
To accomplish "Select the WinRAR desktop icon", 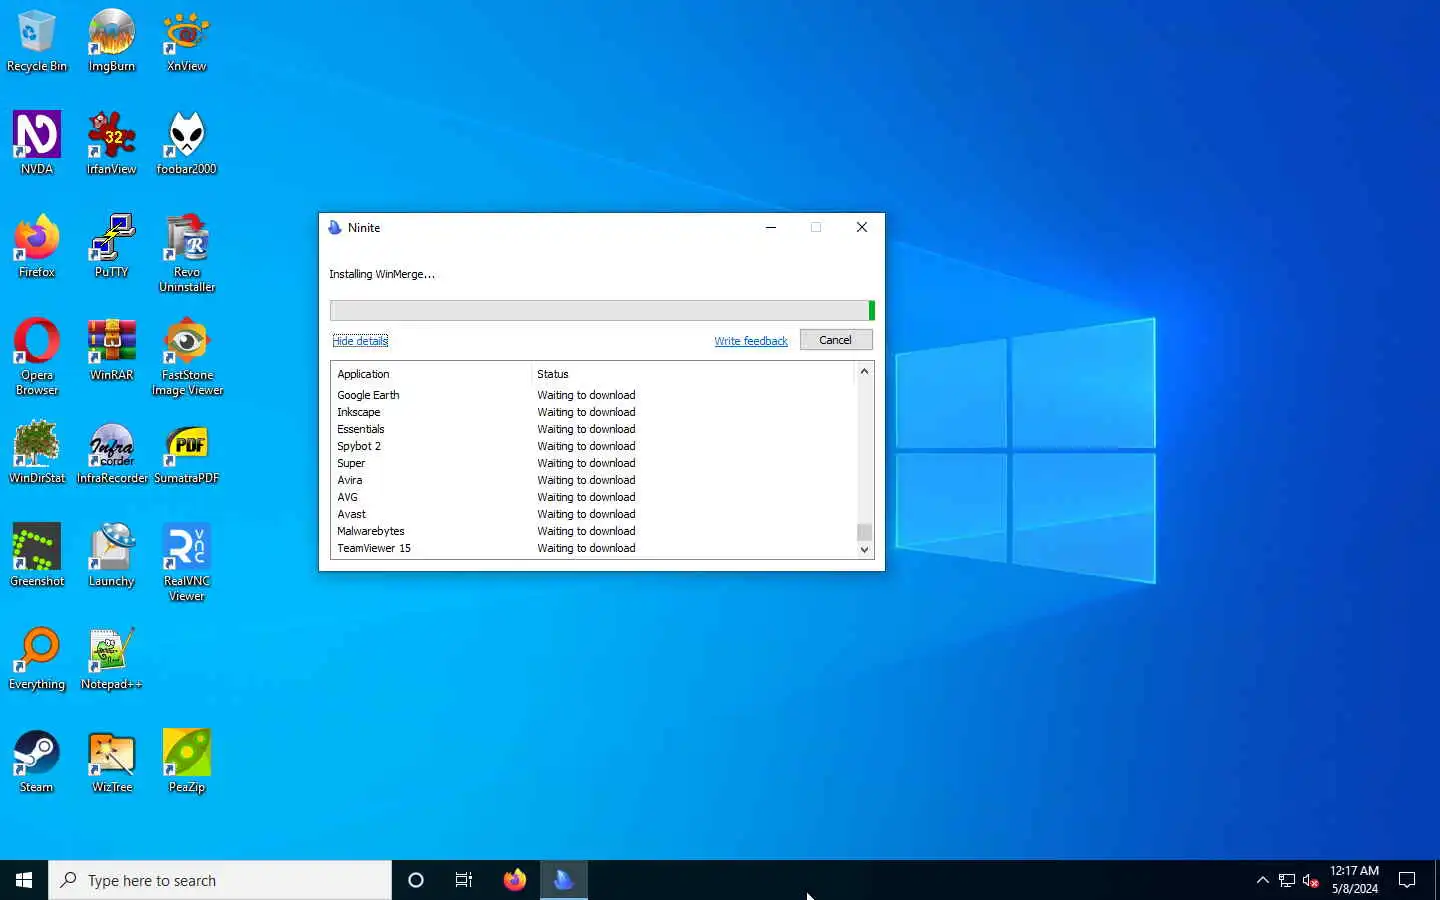I will 112,350.
